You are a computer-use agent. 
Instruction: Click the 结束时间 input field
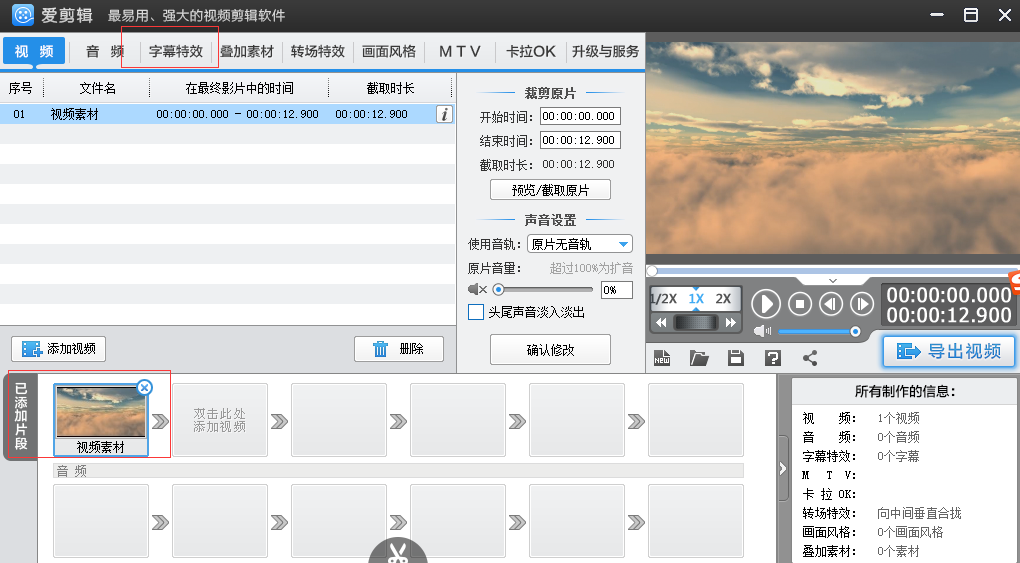click(580, 140)
